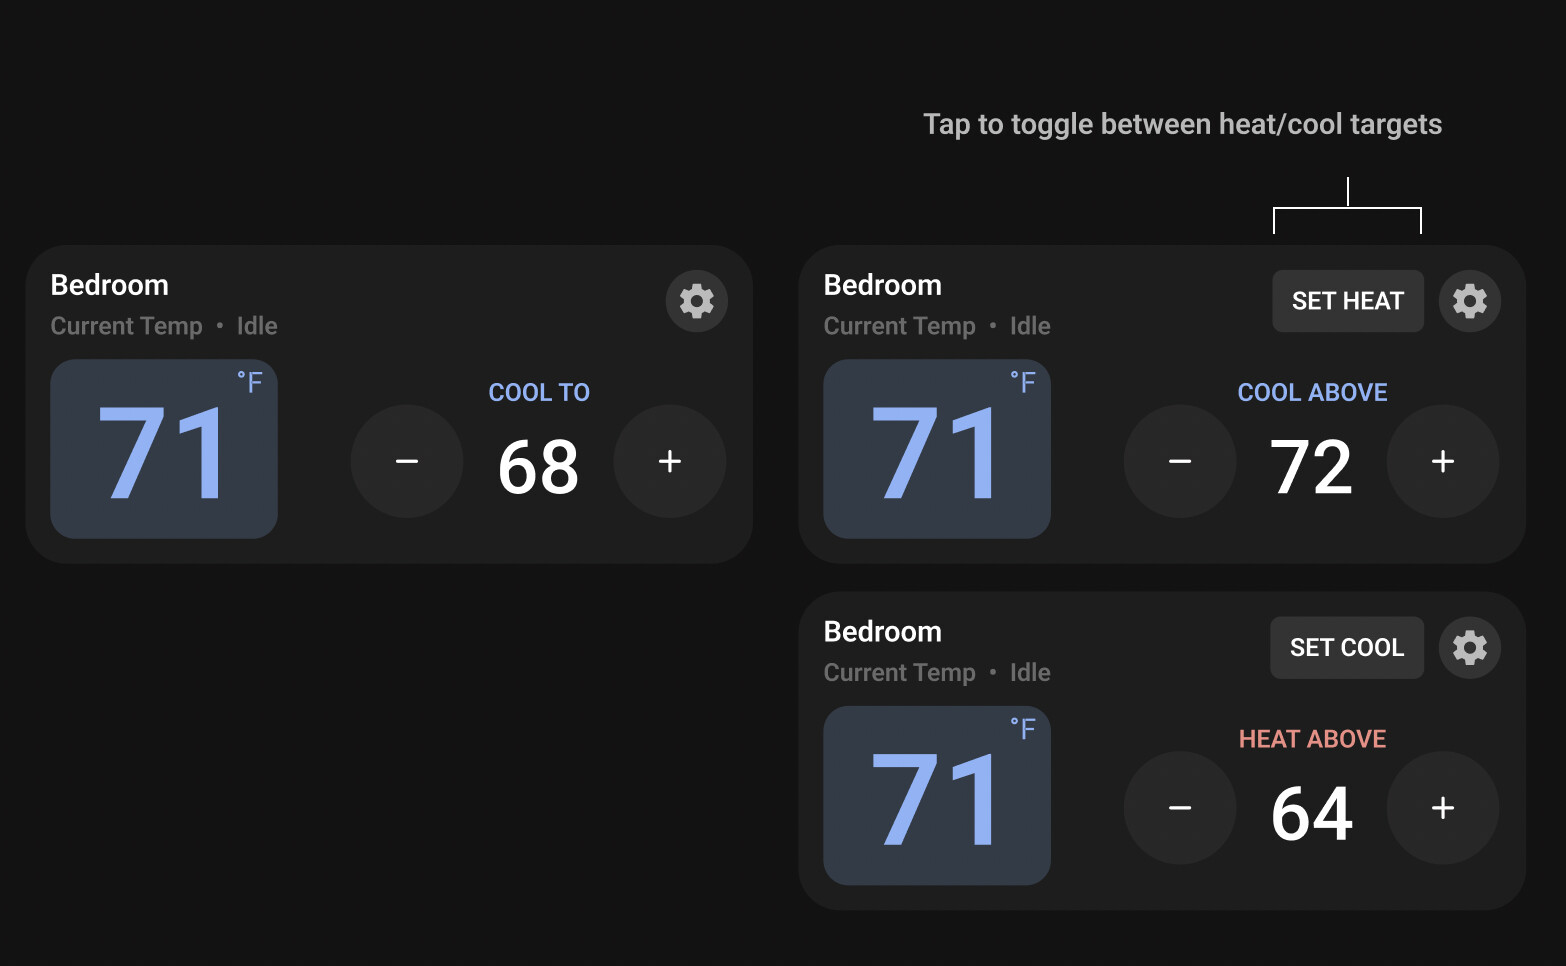This screenshot has width=1566, height=966.
Task: Tap the 68 COOL TO target value
Action: 538,465
